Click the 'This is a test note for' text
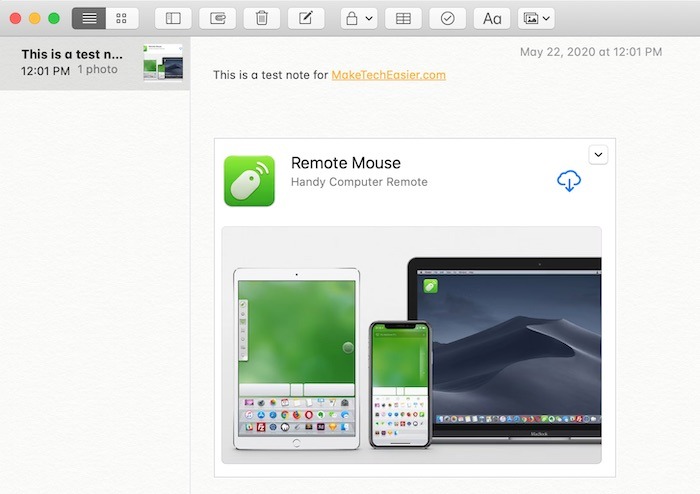This screenshot has width=700, height=494. [271, 75]
